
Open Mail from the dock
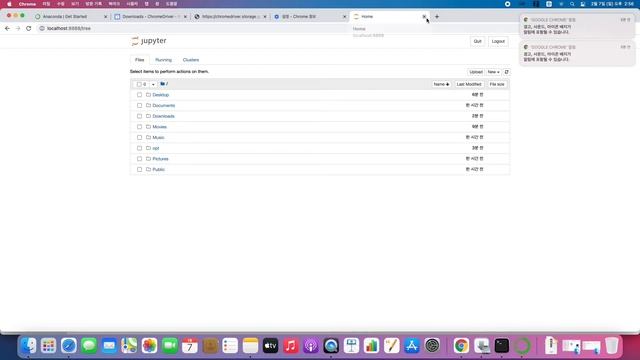tap(109, 346)
